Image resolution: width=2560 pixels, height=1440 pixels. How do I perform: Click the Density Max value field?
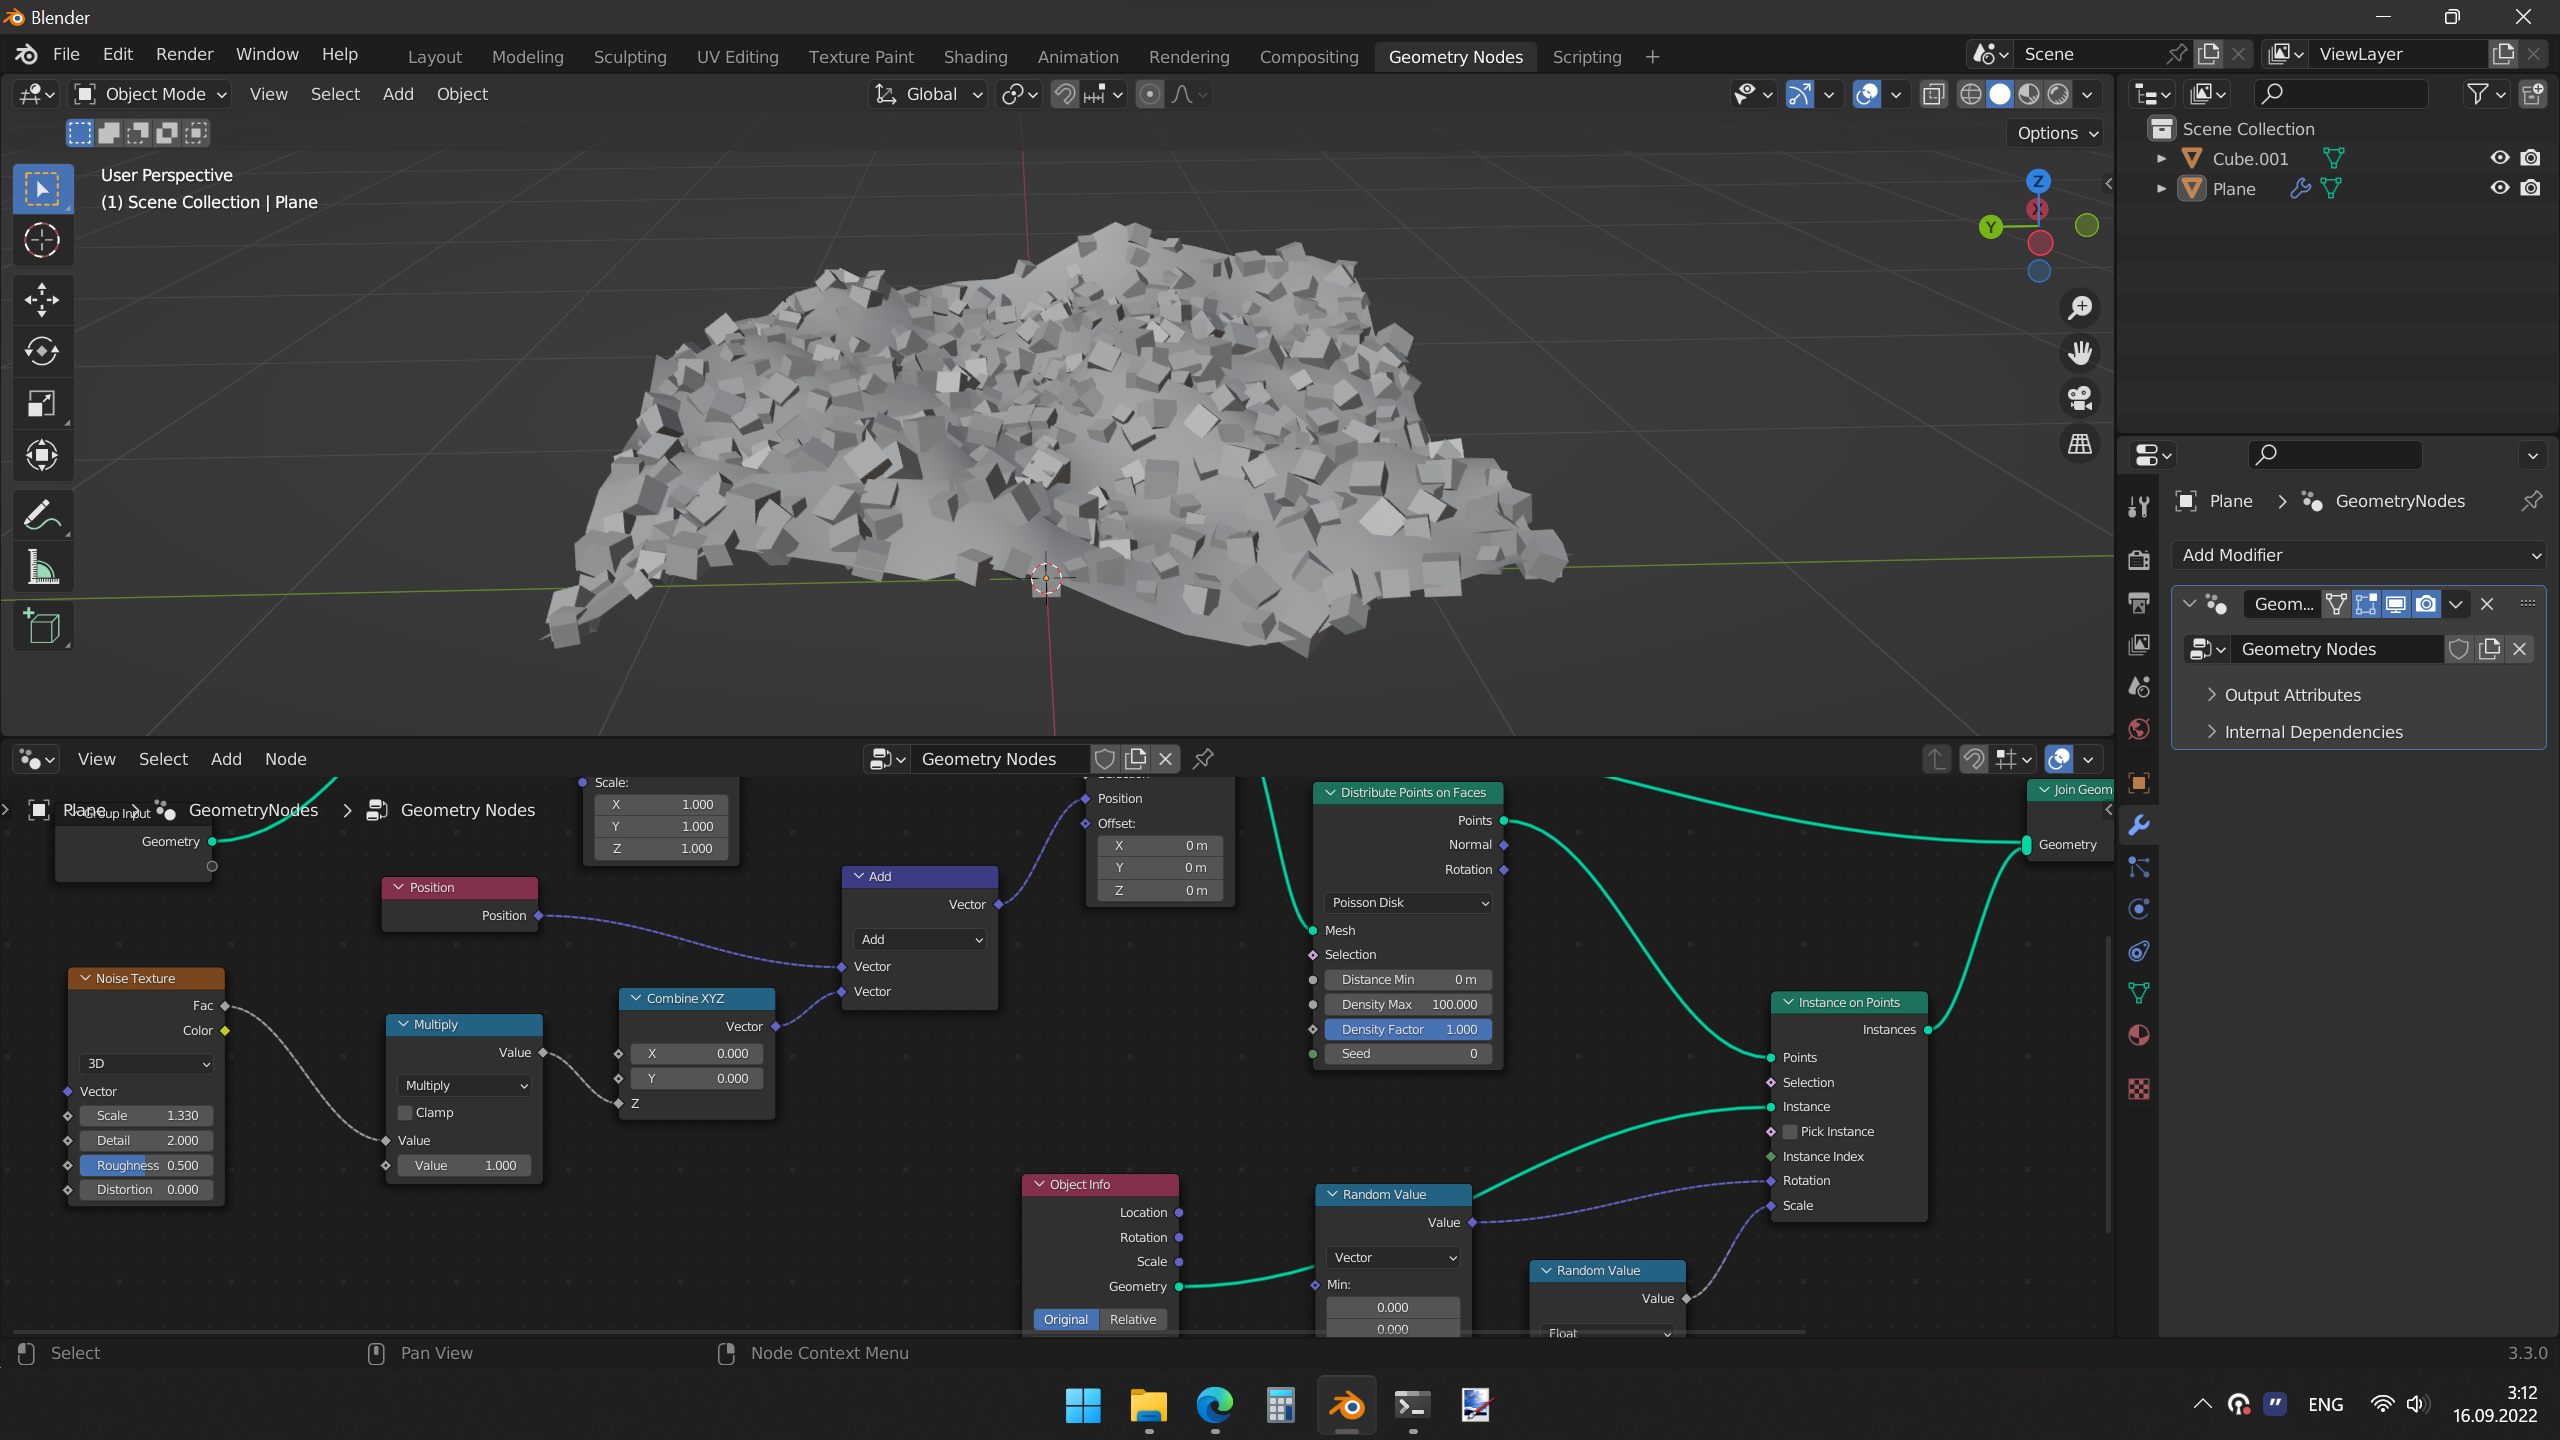click(x=1408, y=1004)
